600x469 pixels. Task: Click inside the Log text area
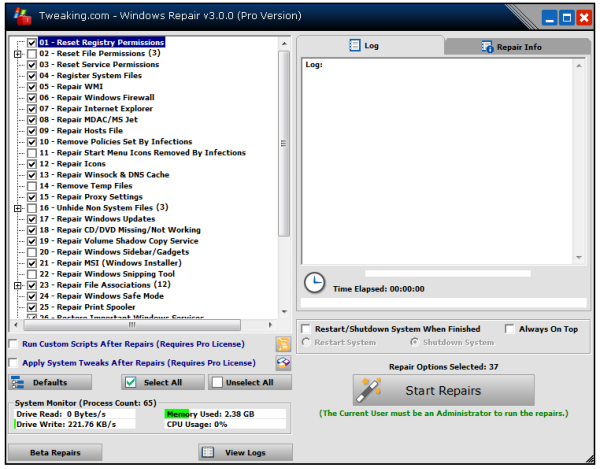(437, 161)
